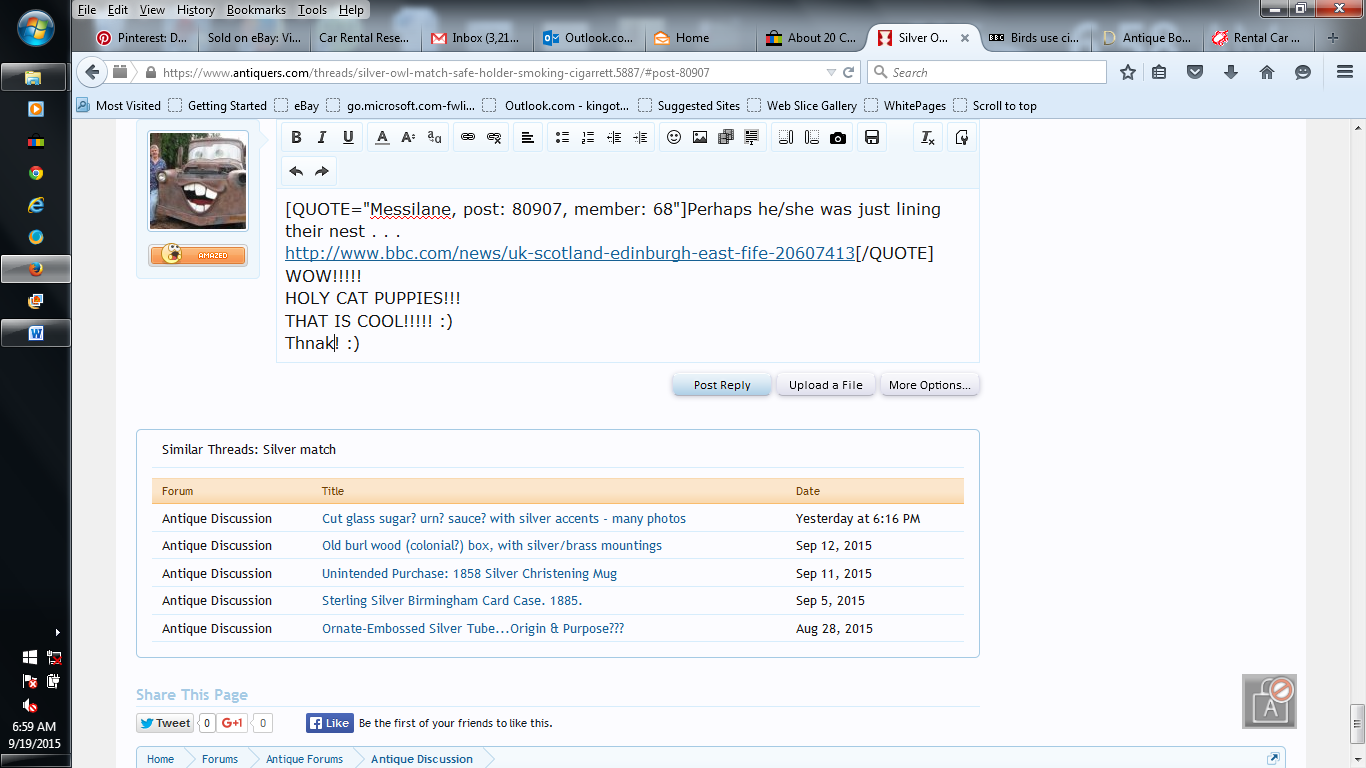Click the camera icon in the editor toolbar
This screenshot has width=1366, height=768.
click(838, 138)
